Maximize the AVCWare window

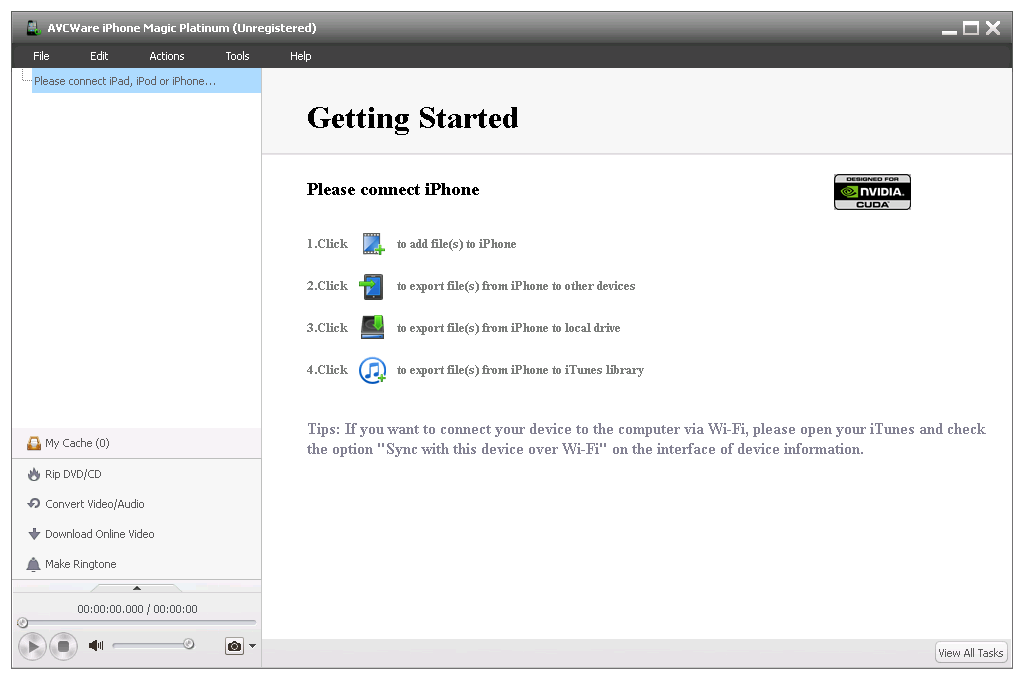click(971, 28)
